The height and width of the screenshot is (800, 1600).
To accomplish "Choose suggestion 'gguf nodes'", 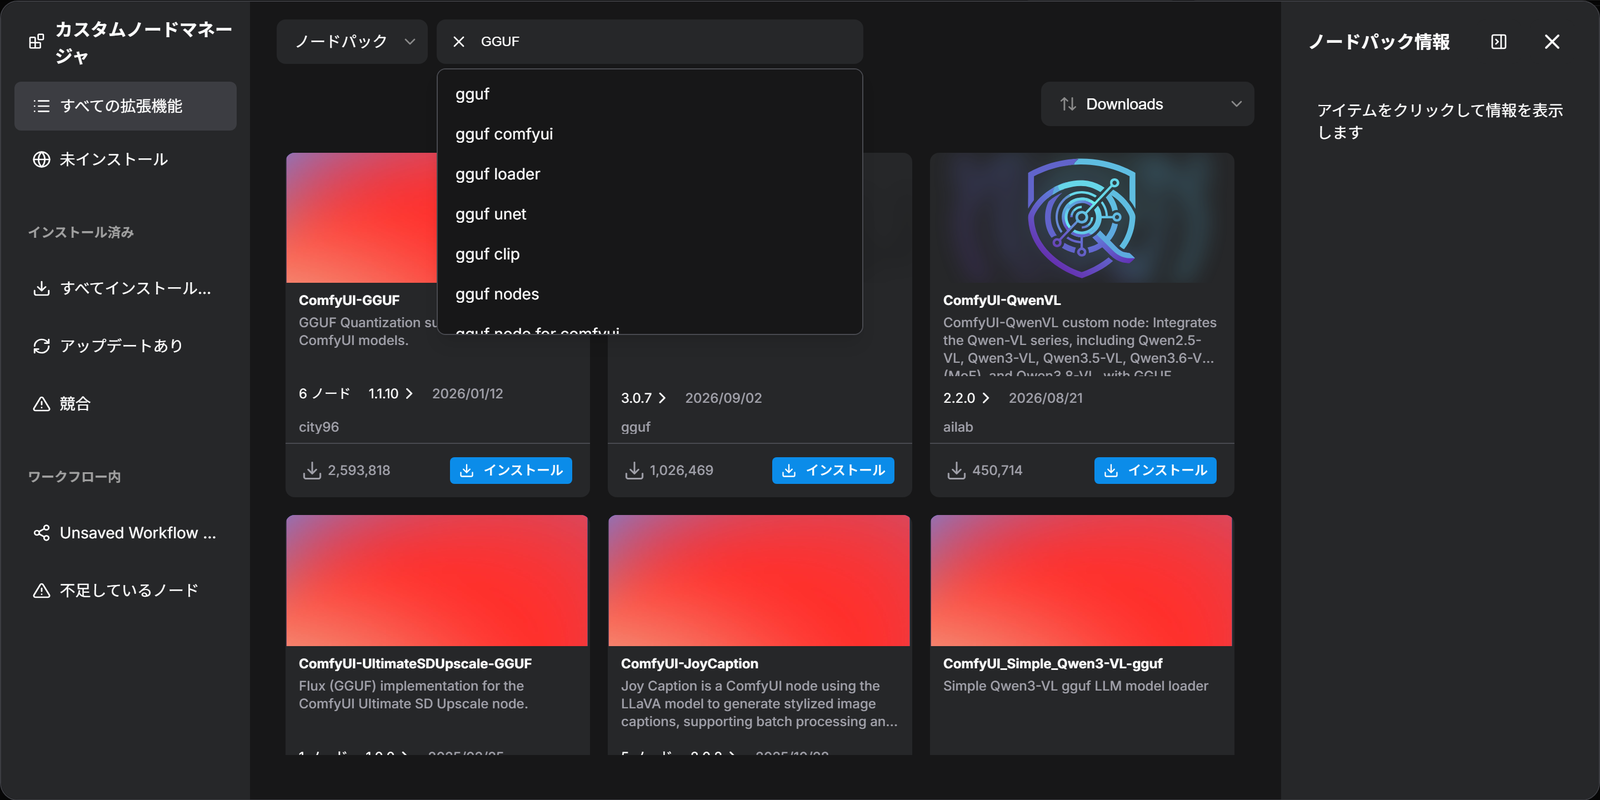I will pyautogui.click(x=650, y=294).
